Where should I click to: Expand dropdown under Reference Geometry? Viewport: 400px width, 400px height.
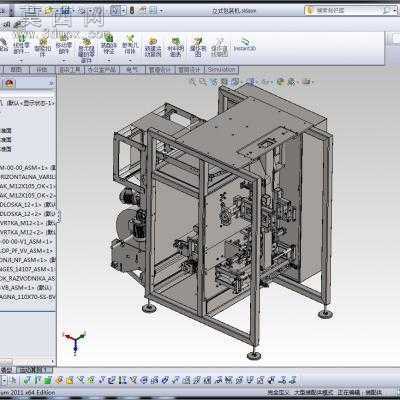coord(130,61)
